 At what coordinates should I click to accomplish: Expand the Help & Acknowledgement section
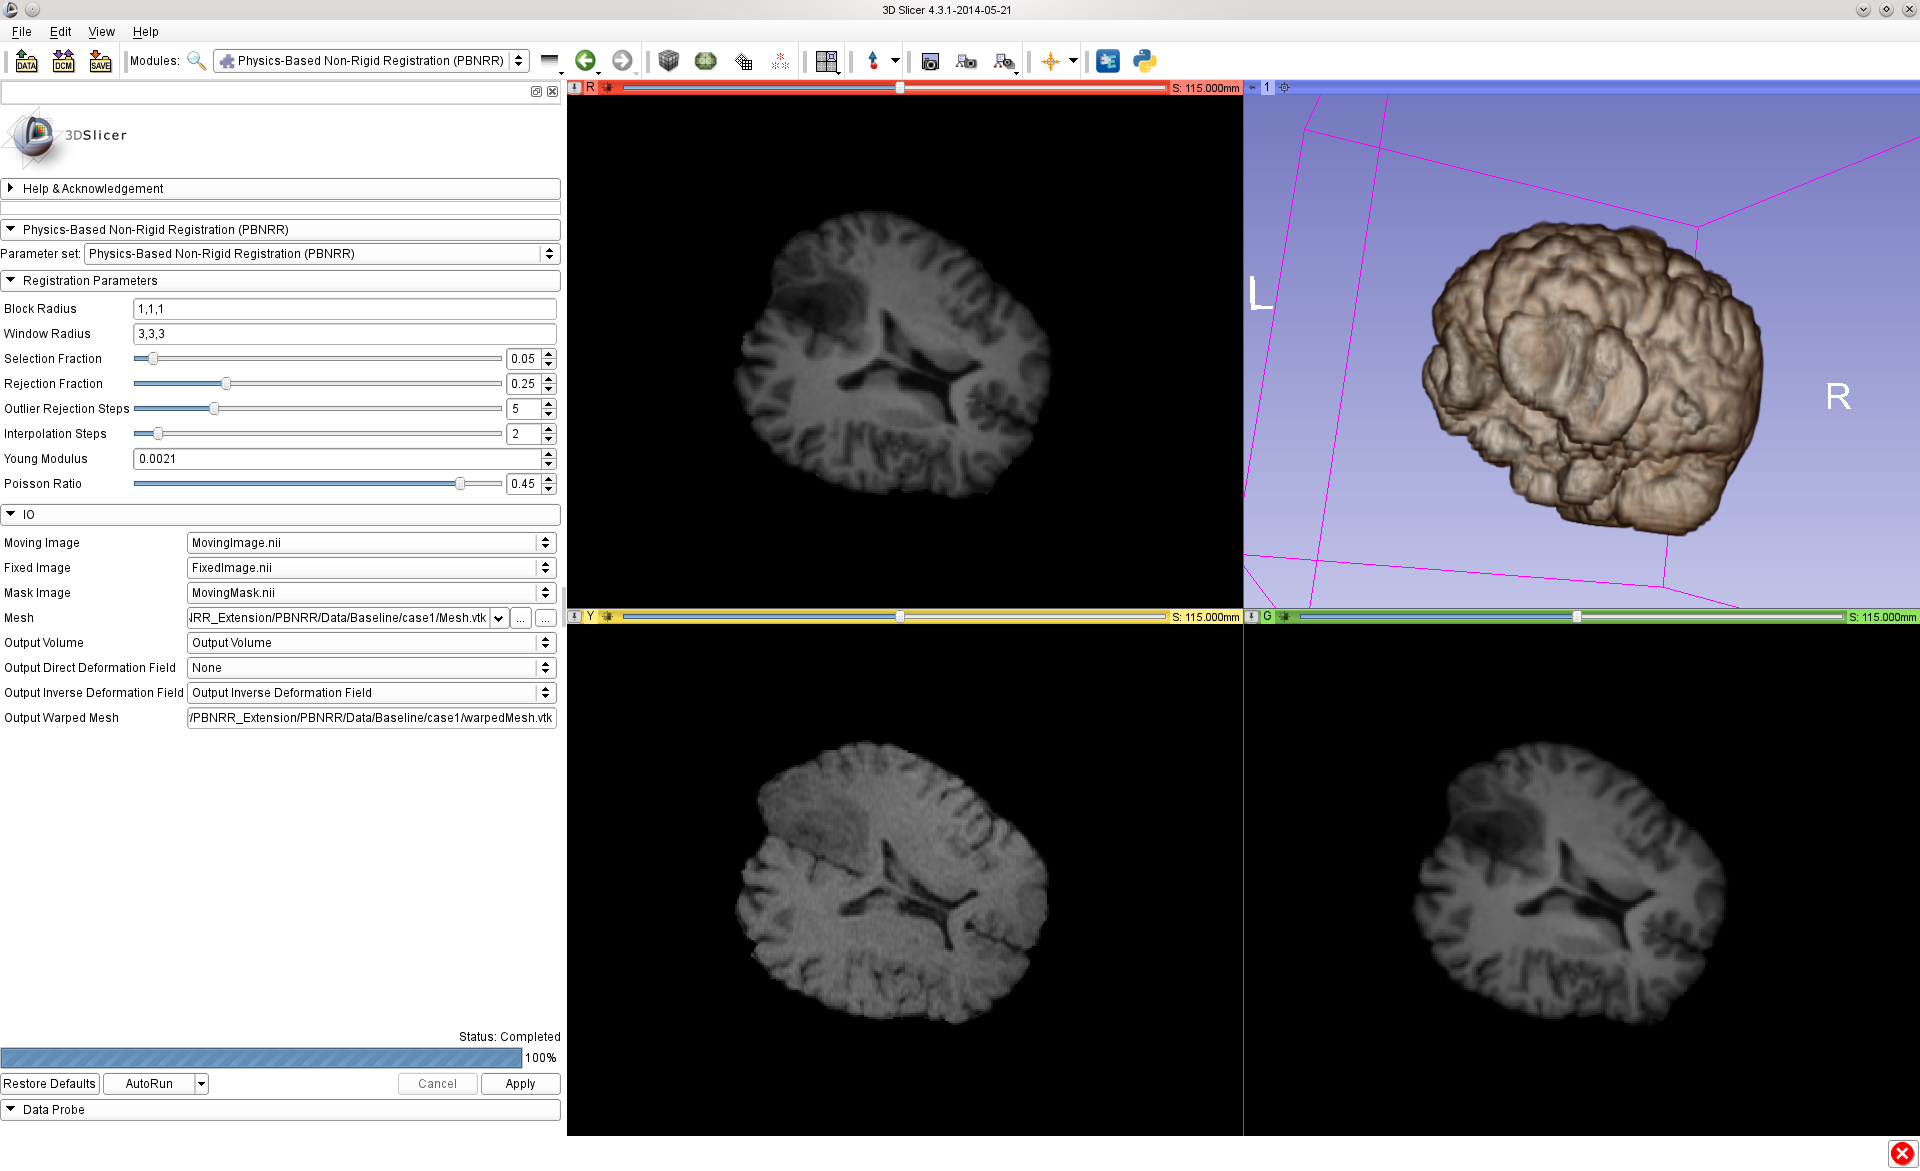(93, 189)
